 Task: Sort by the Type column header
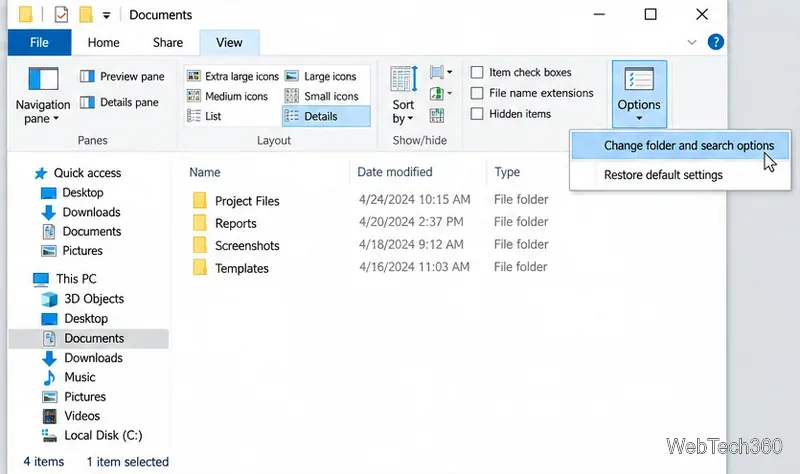click(x=507, y=172)
